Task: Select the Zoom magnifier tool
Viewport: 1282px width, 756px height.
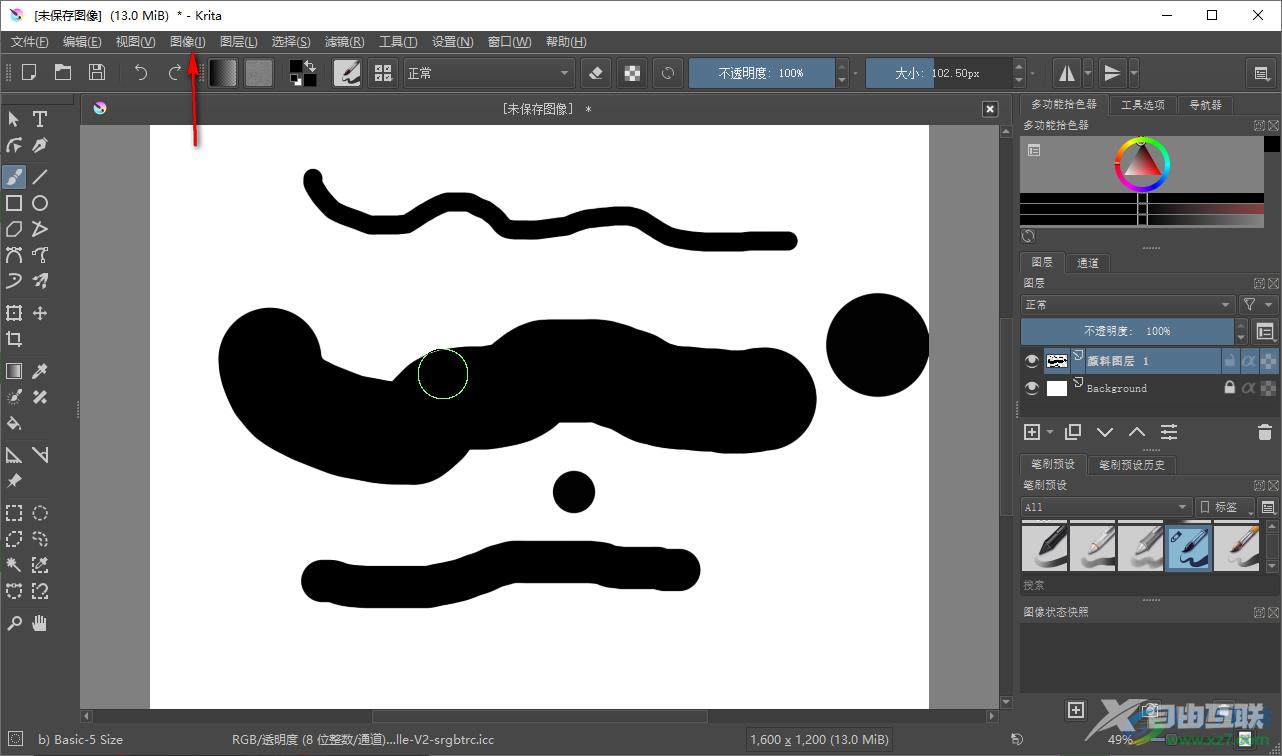Action: point(14,623)
